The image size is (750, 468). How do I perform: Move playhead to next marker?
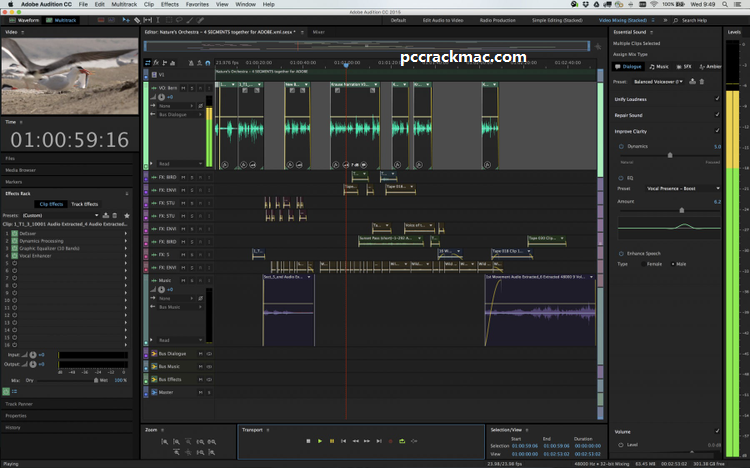click(x=379, y=441)
